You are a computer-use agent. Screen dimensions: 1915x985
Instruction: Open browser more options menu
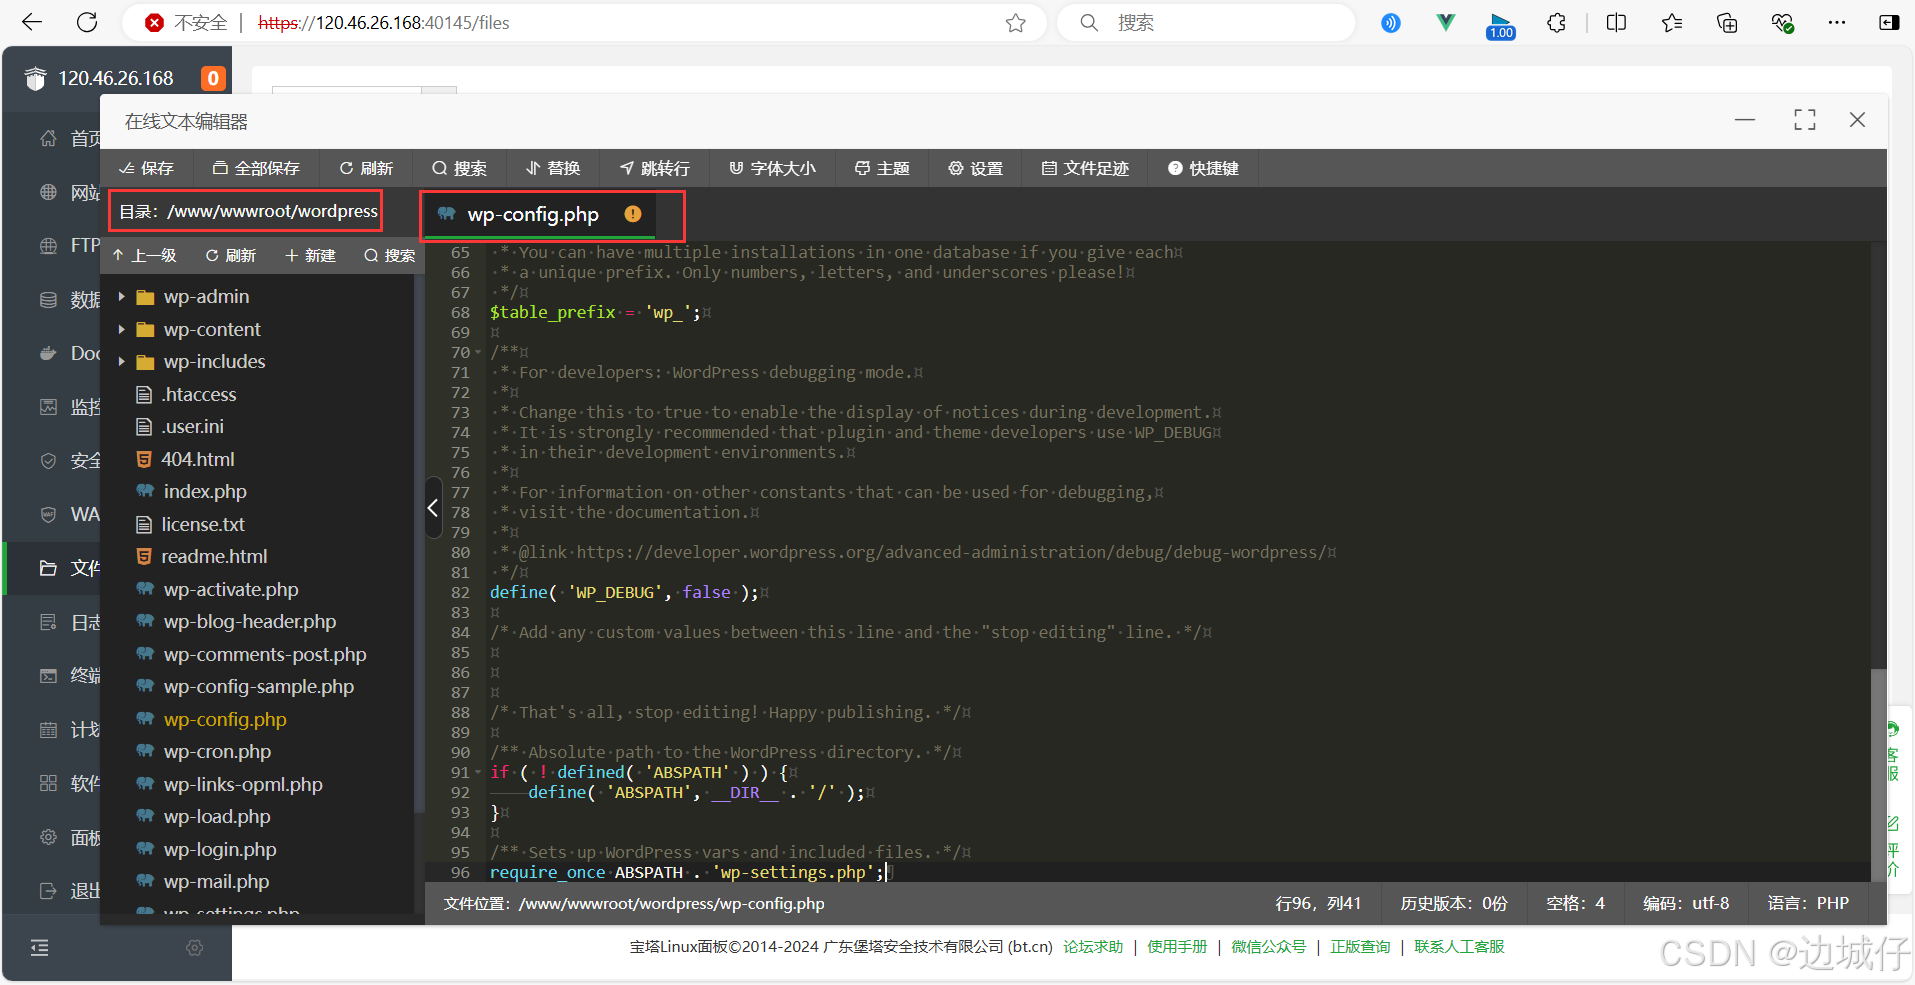(1837, 22)
